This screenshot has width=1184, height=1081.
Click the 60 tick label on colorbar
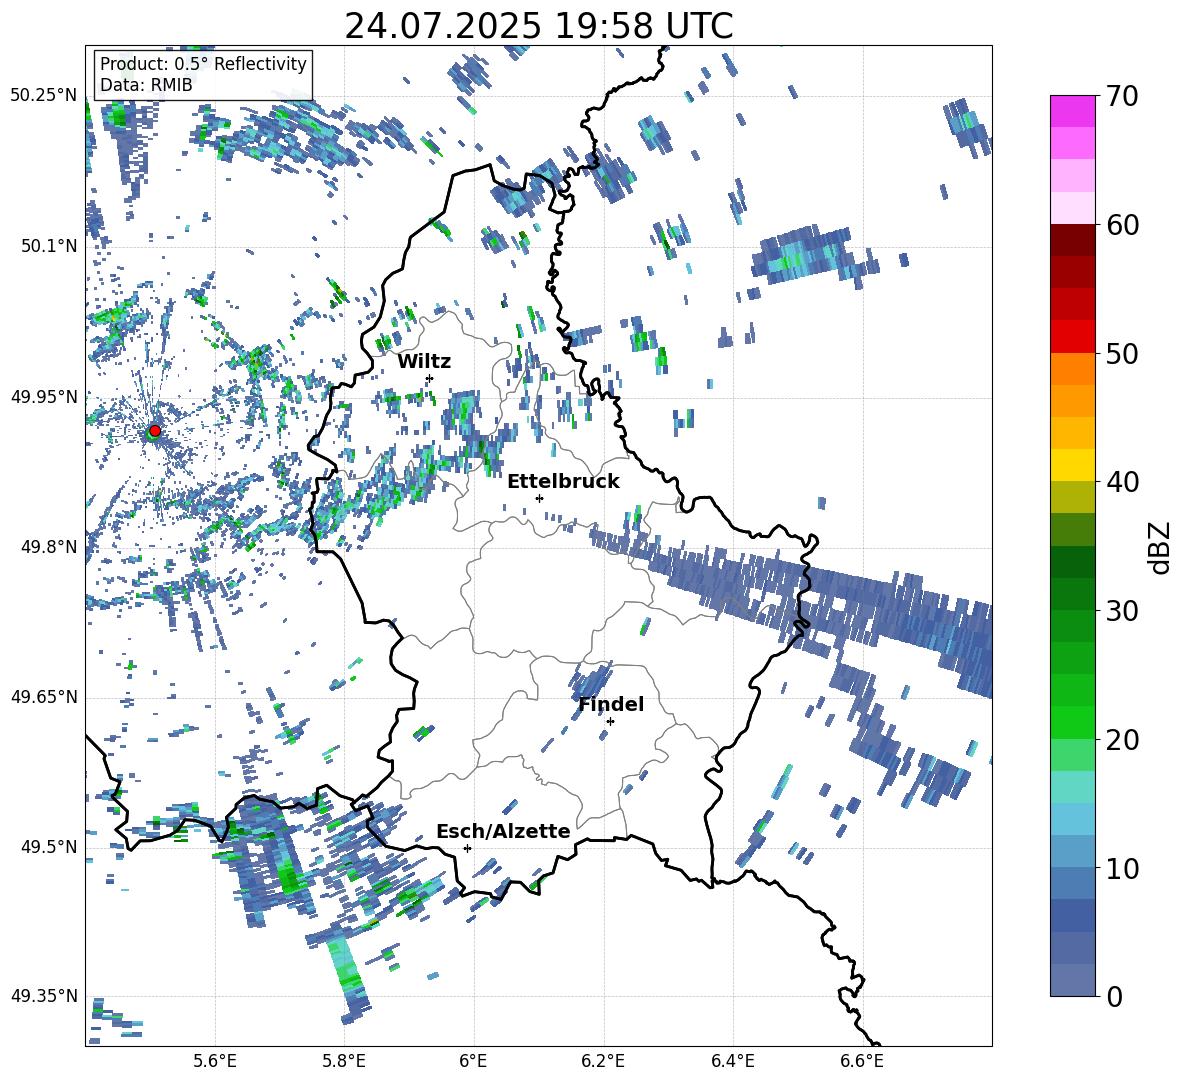(1121, 225)
